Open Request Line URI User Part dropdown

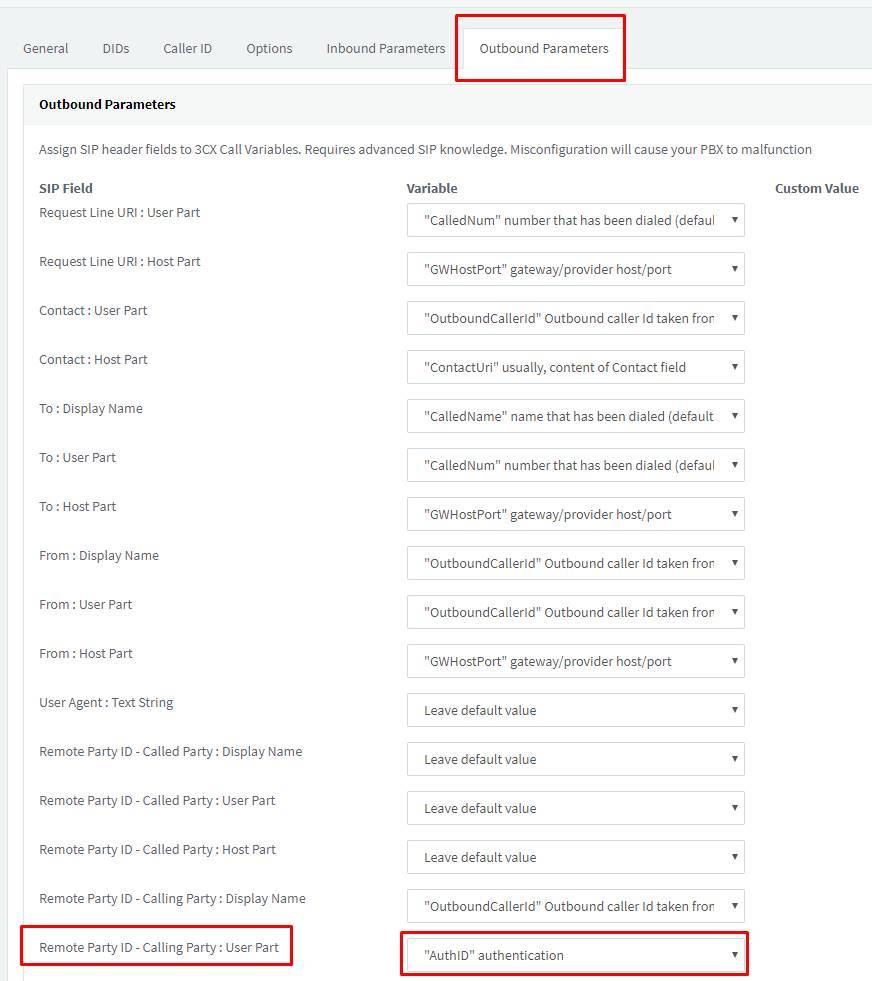pos(575,220)
